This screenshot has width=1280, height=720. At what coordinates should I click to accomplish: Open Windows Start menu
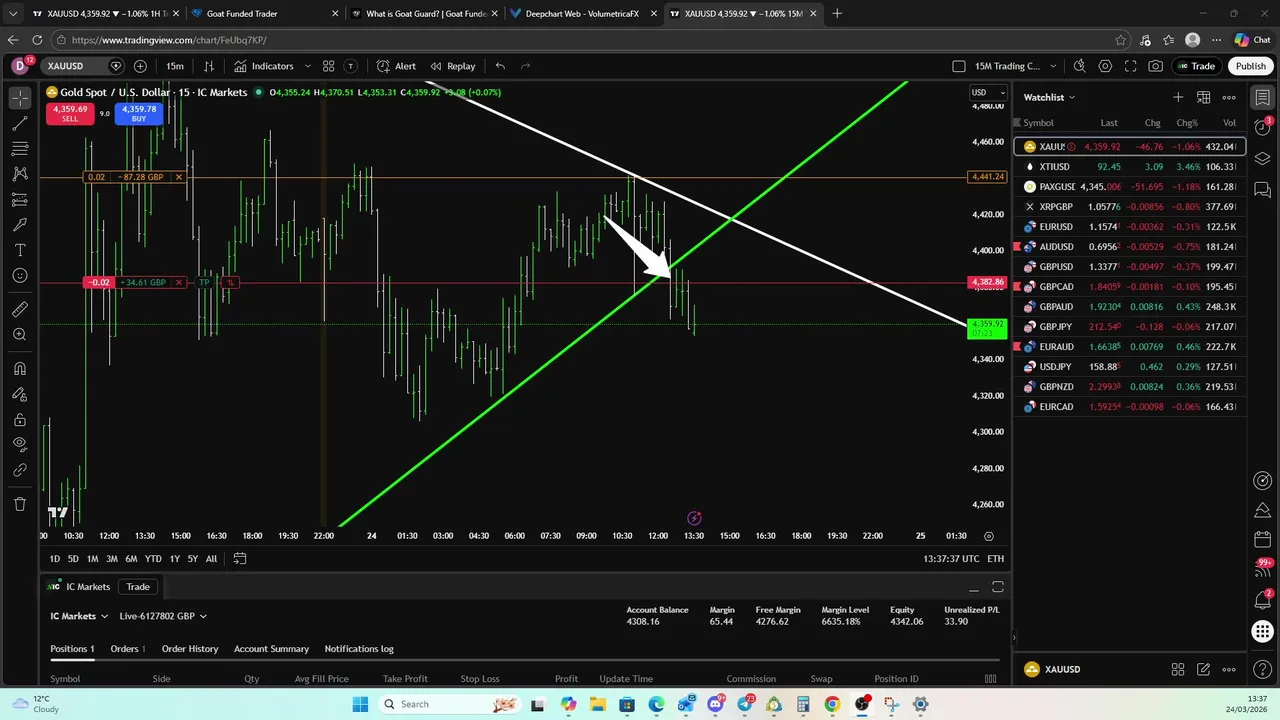(360, 704)
